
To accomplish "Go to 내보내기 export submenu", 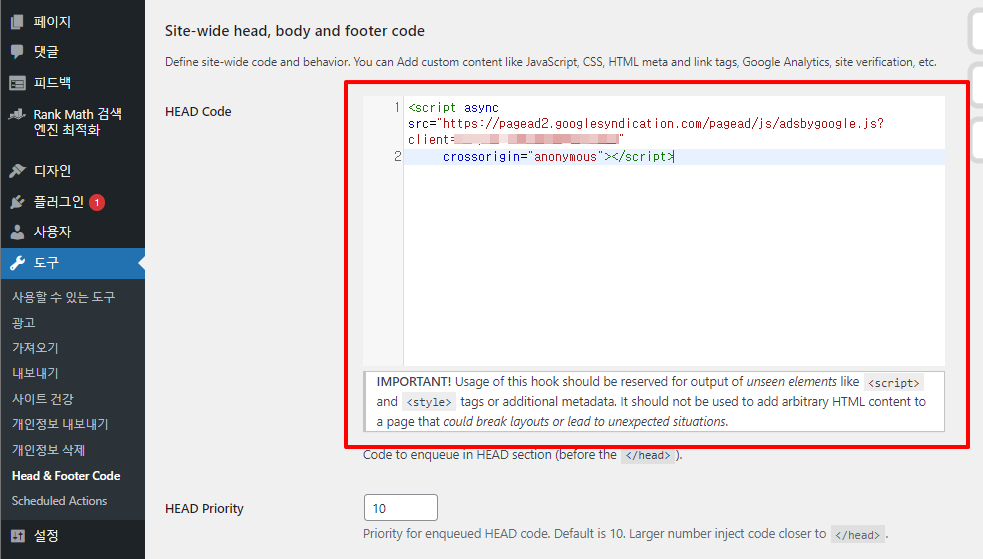I will [x=35, y=374].
